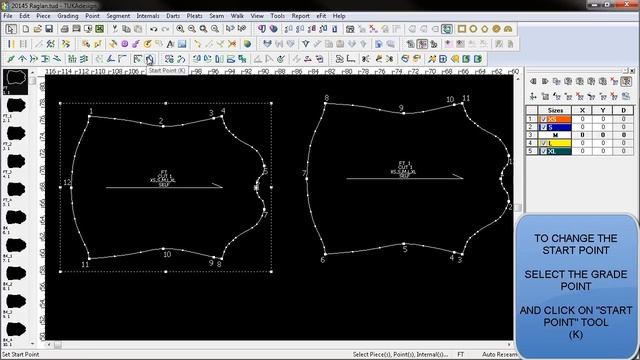
Task: Select the M size row in table
Action: pos(580,135)
